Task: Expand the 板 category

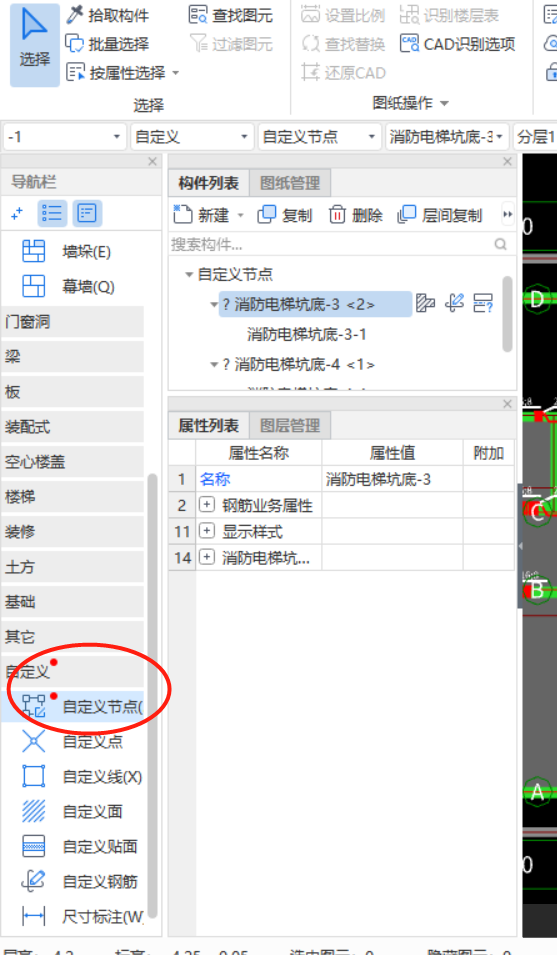Action: tap(73, 392)
